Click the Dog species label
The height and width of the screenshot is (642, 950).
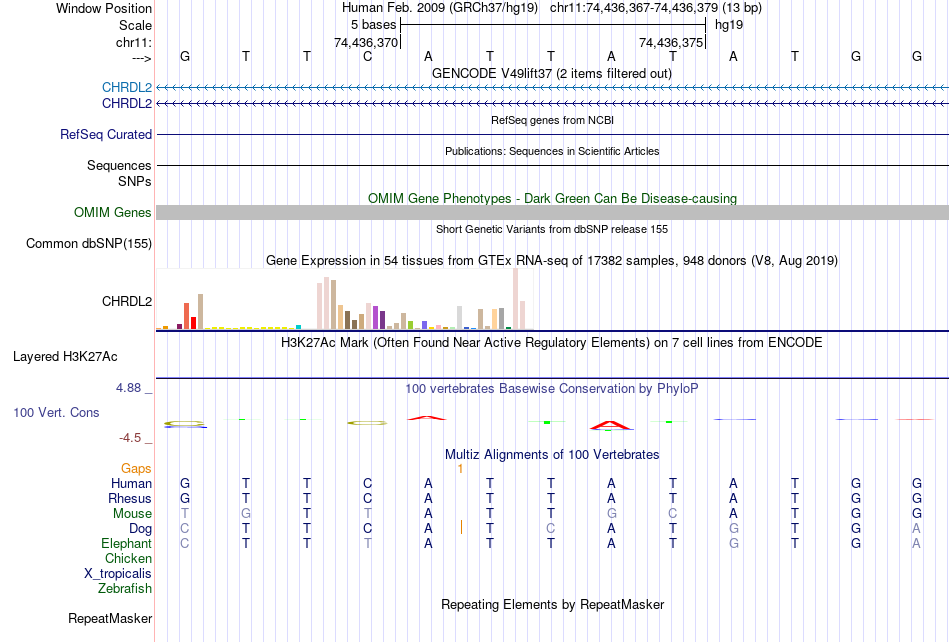click(141, 529)
